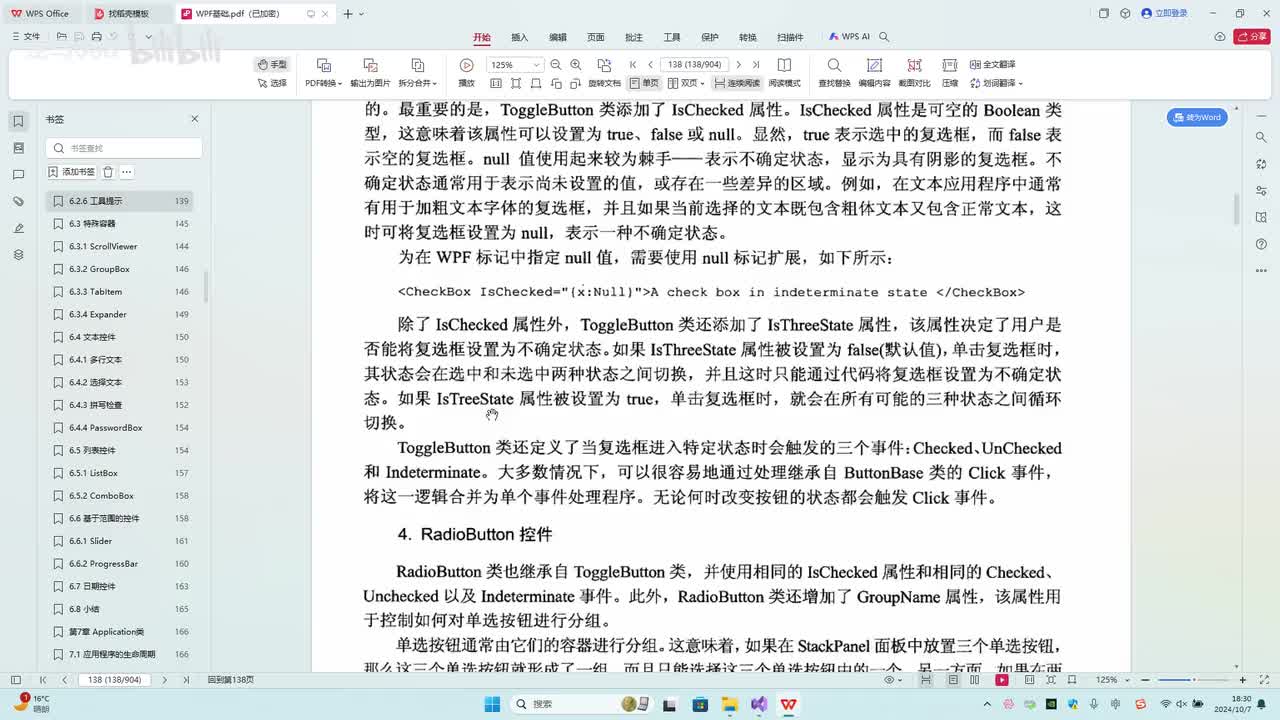Click the bookmarks panel scrollbar
This screenshot has width=1280, height=720.
206,286
